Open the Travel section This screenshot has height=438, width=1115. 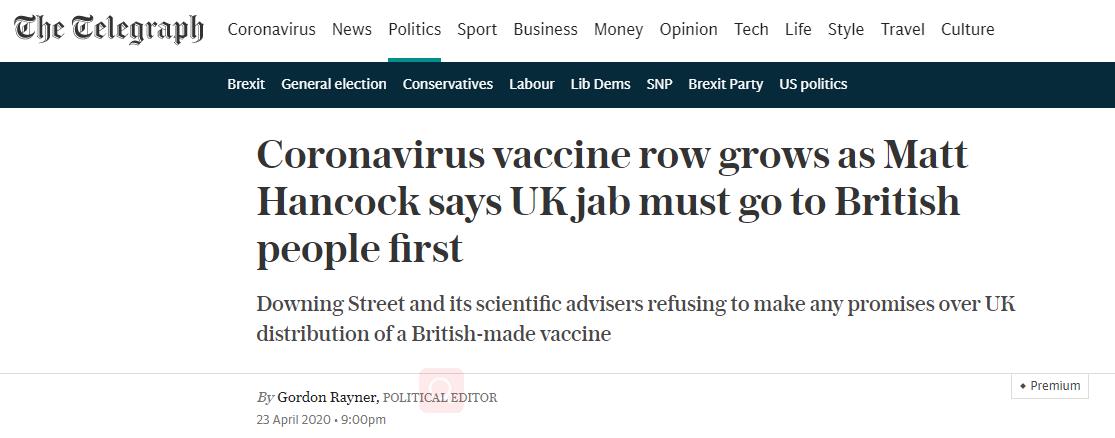click(902, 29)
